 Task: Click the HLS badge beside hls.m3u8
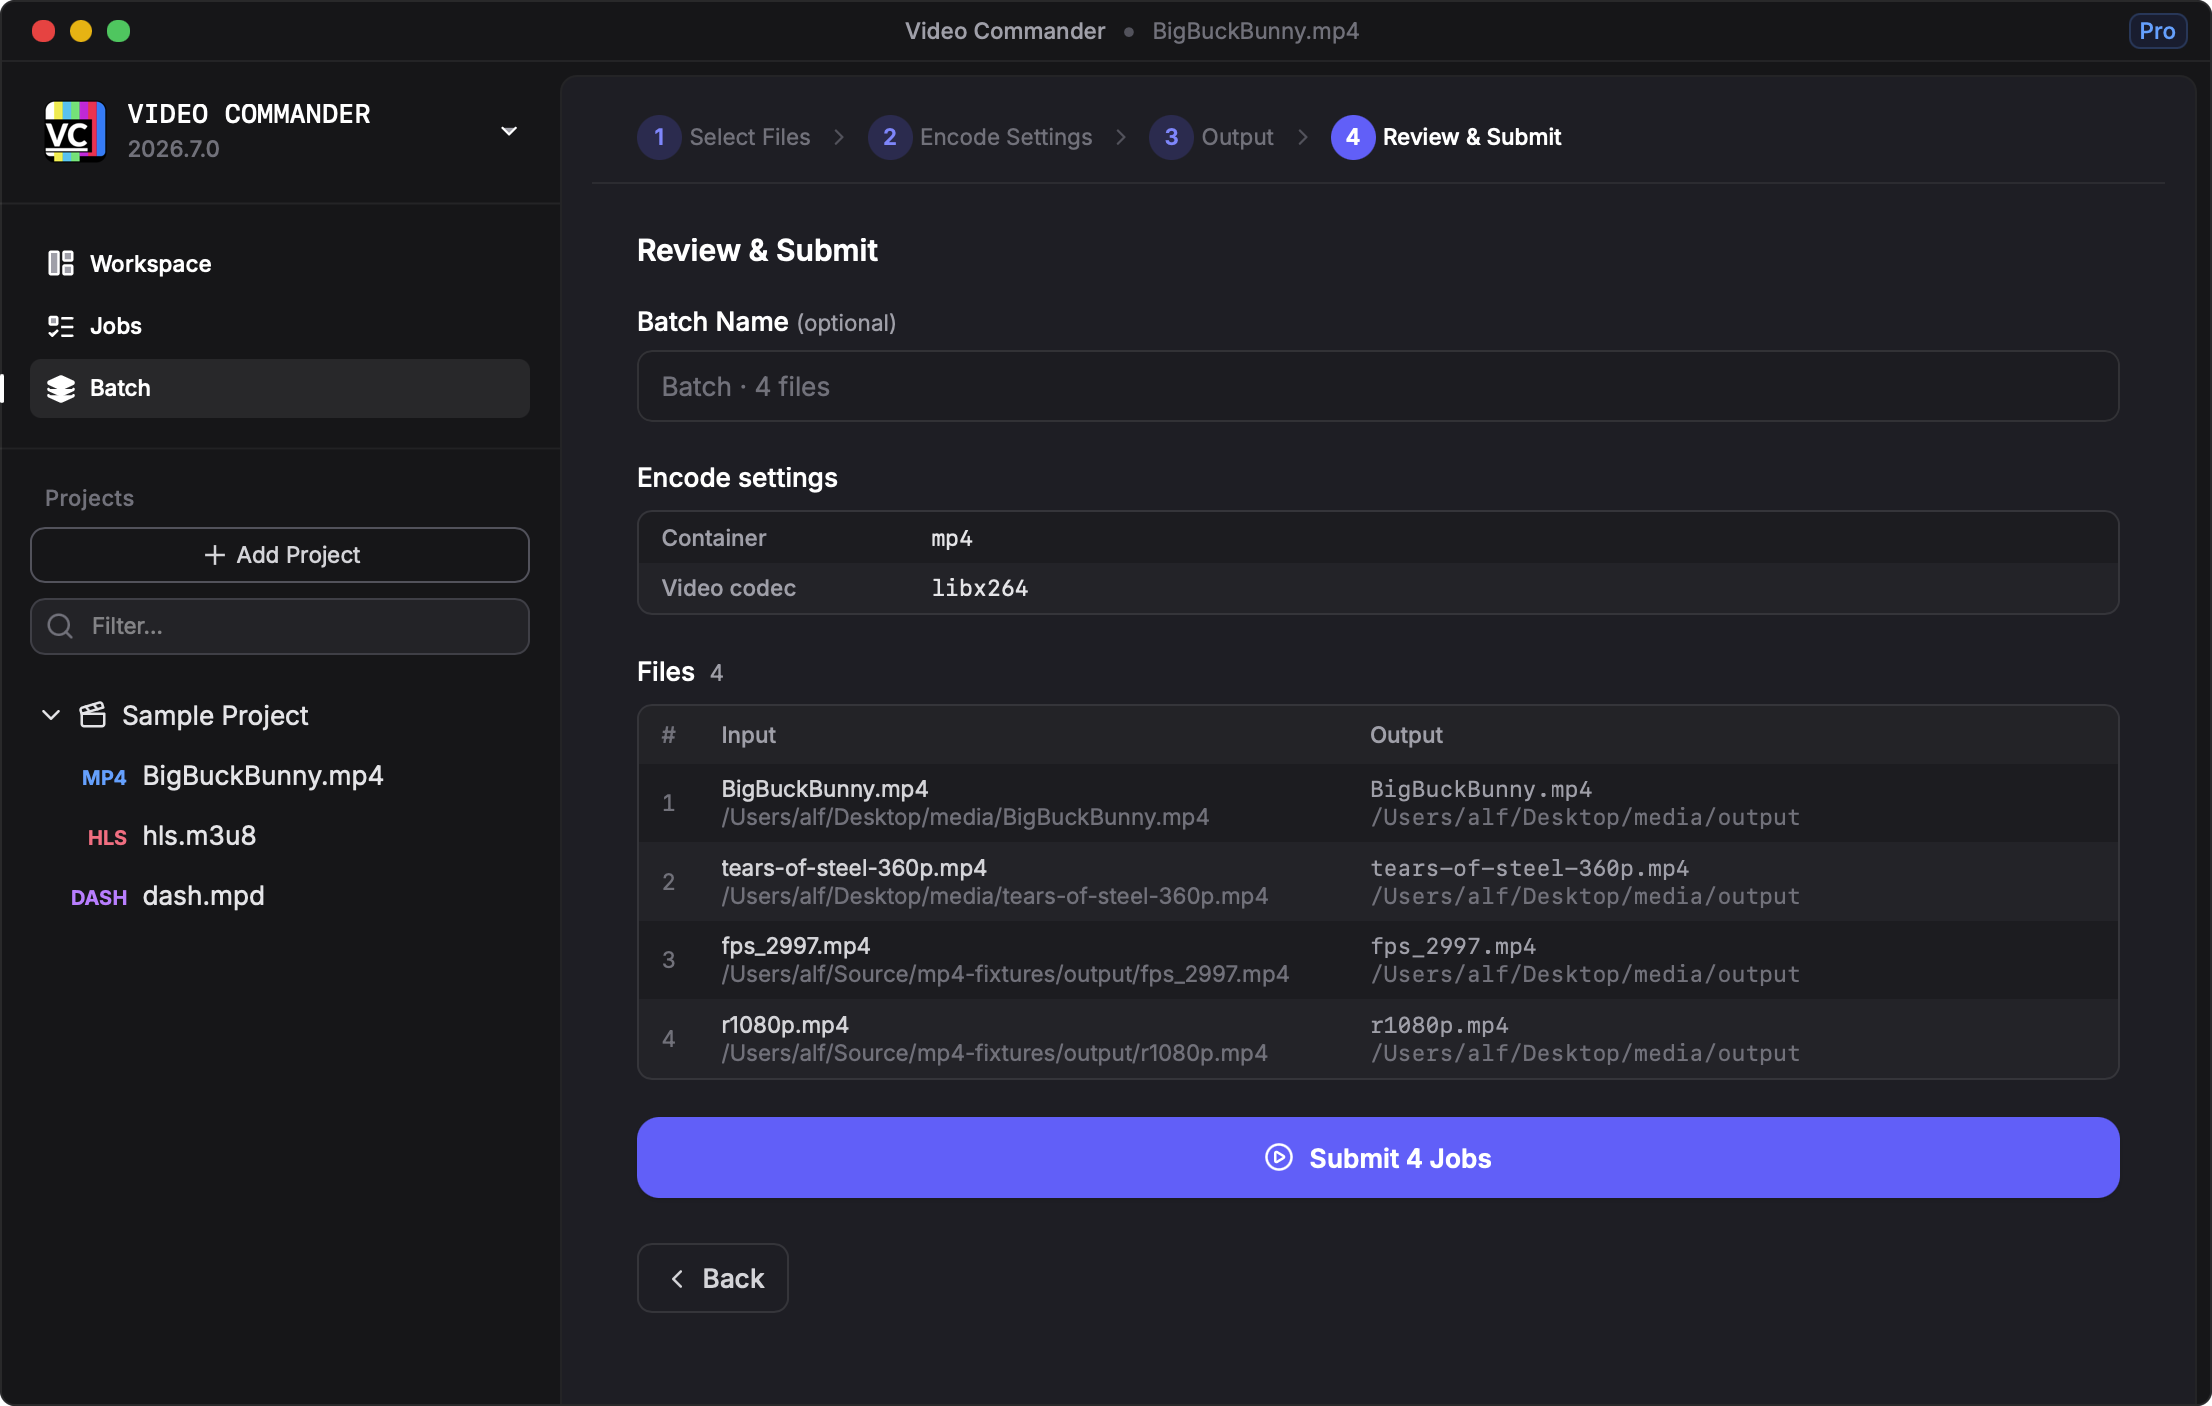[107, 837]
